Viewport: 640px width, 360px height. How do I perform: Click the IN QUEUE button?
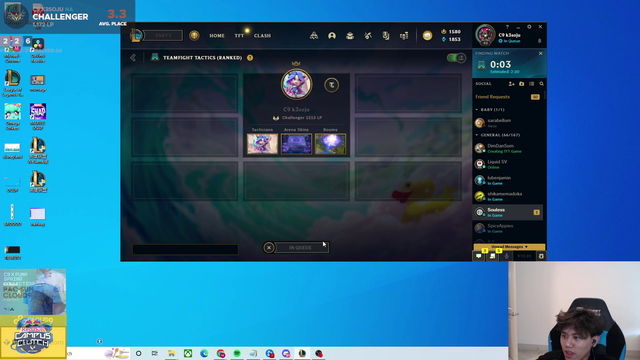coord(301,247)
